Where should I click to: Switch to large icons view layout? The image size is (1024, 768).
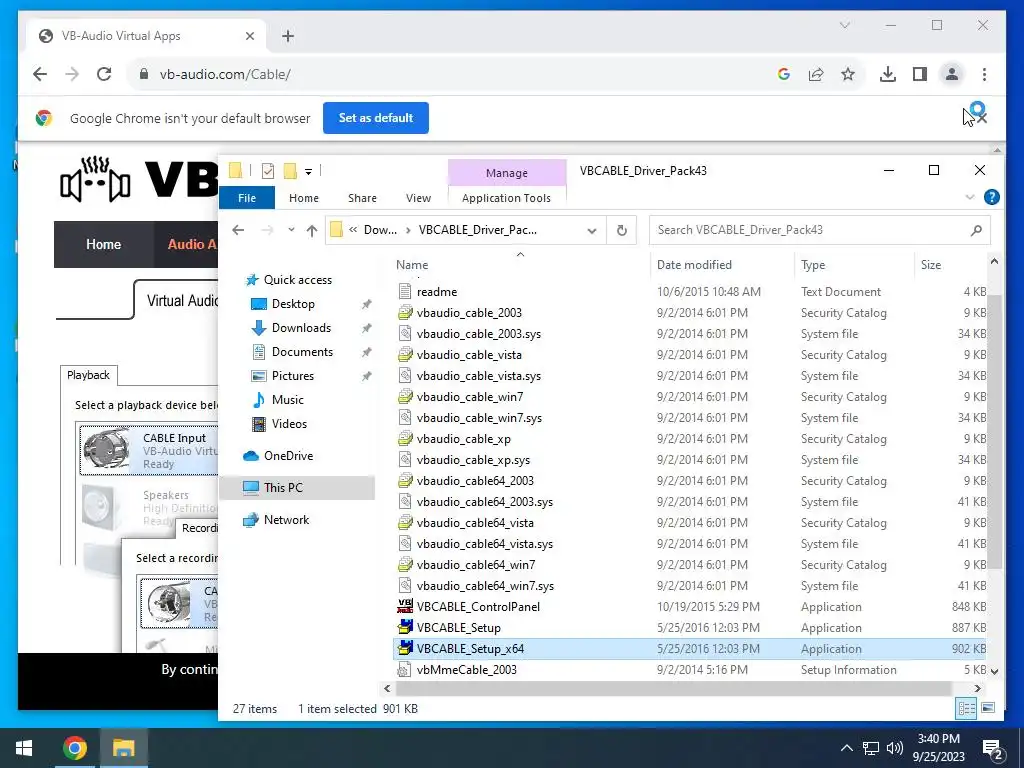tap(988, 709)
